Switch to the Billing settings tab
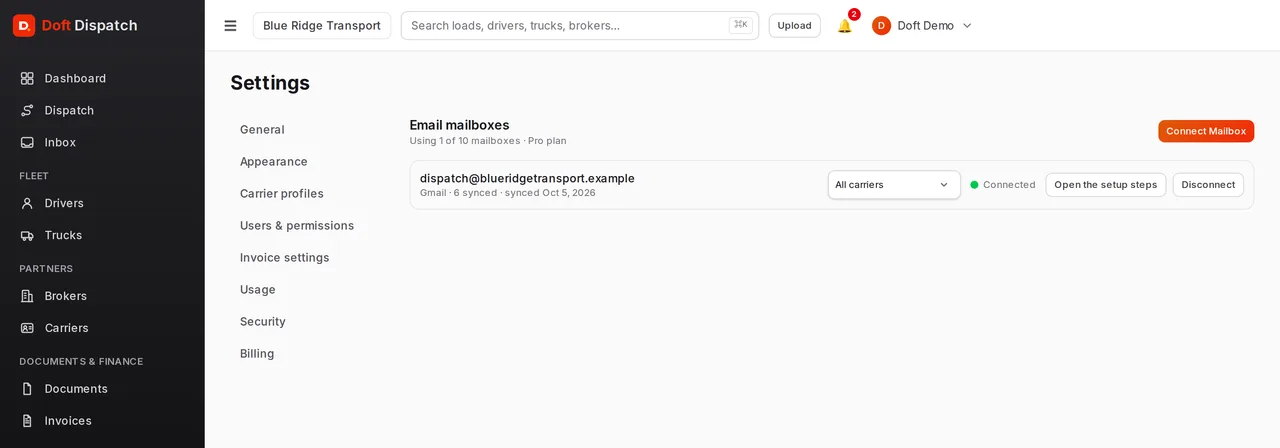 pyautogui.click(x=257, y=354)
